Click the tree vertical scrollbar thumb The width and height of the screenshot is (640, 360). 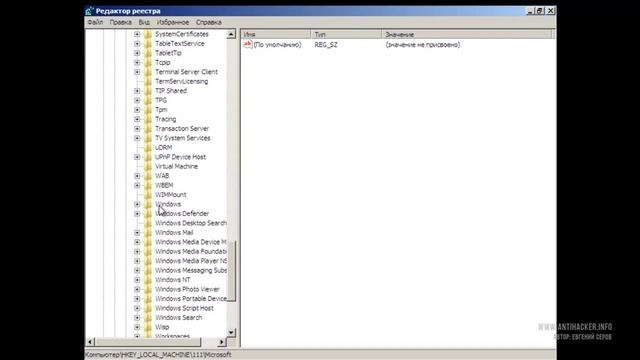coord(231,271)
